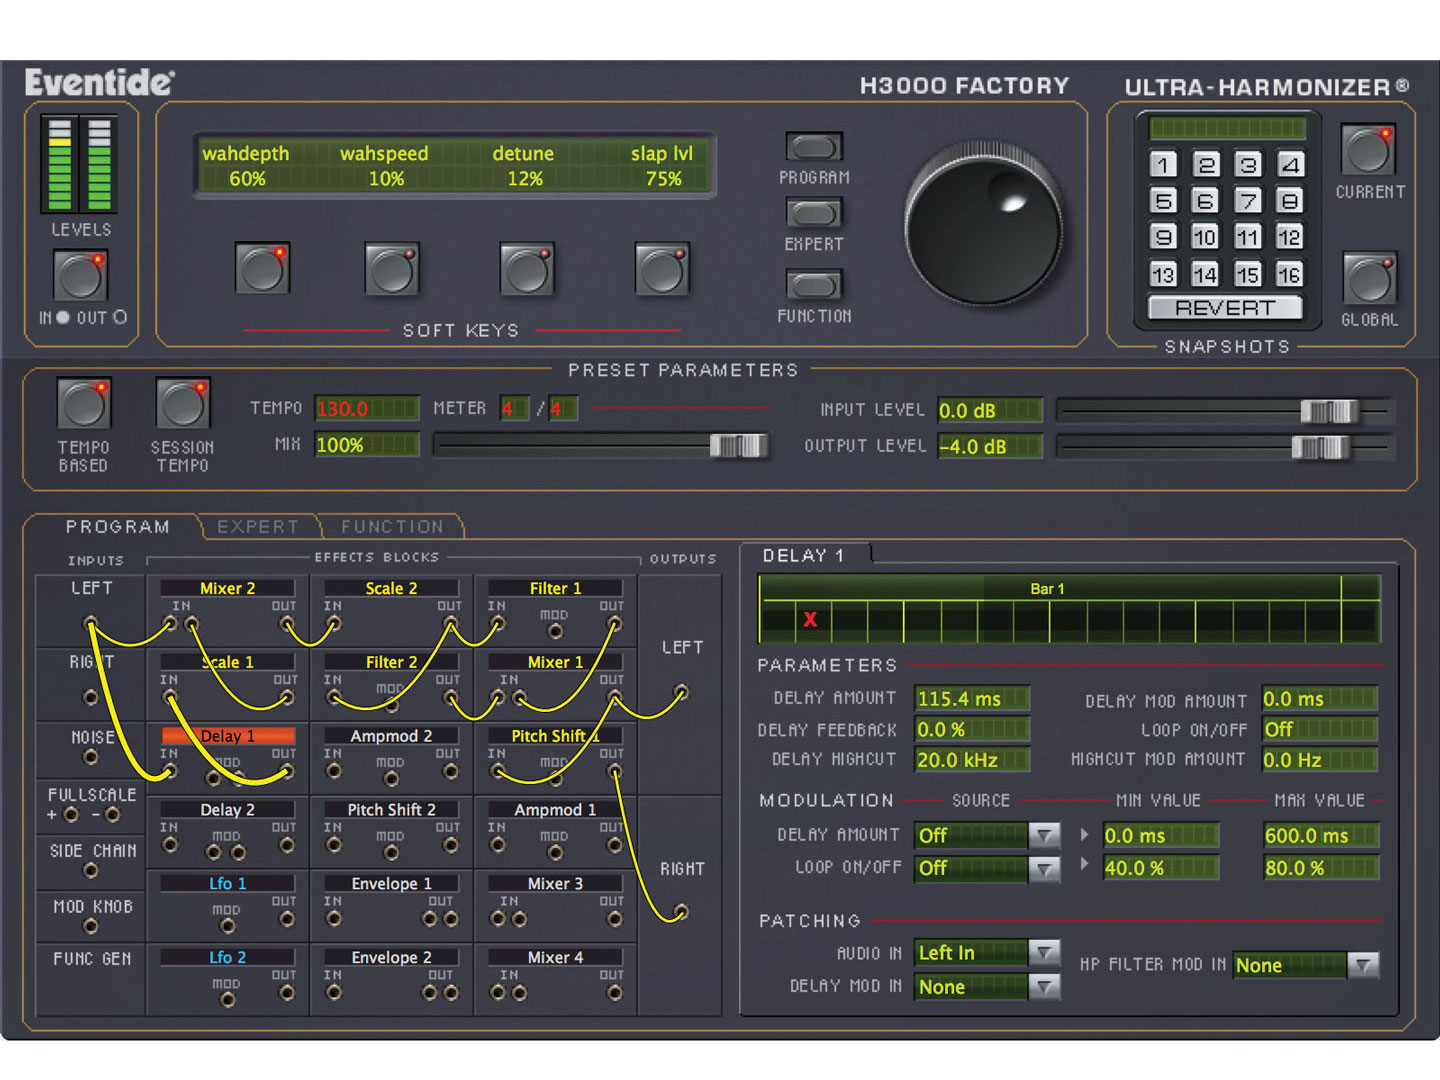Expand the Loop On/Off modulation range arrow
Image resolution: width=1440 pixels, height=1080 pixels.
1085,863
